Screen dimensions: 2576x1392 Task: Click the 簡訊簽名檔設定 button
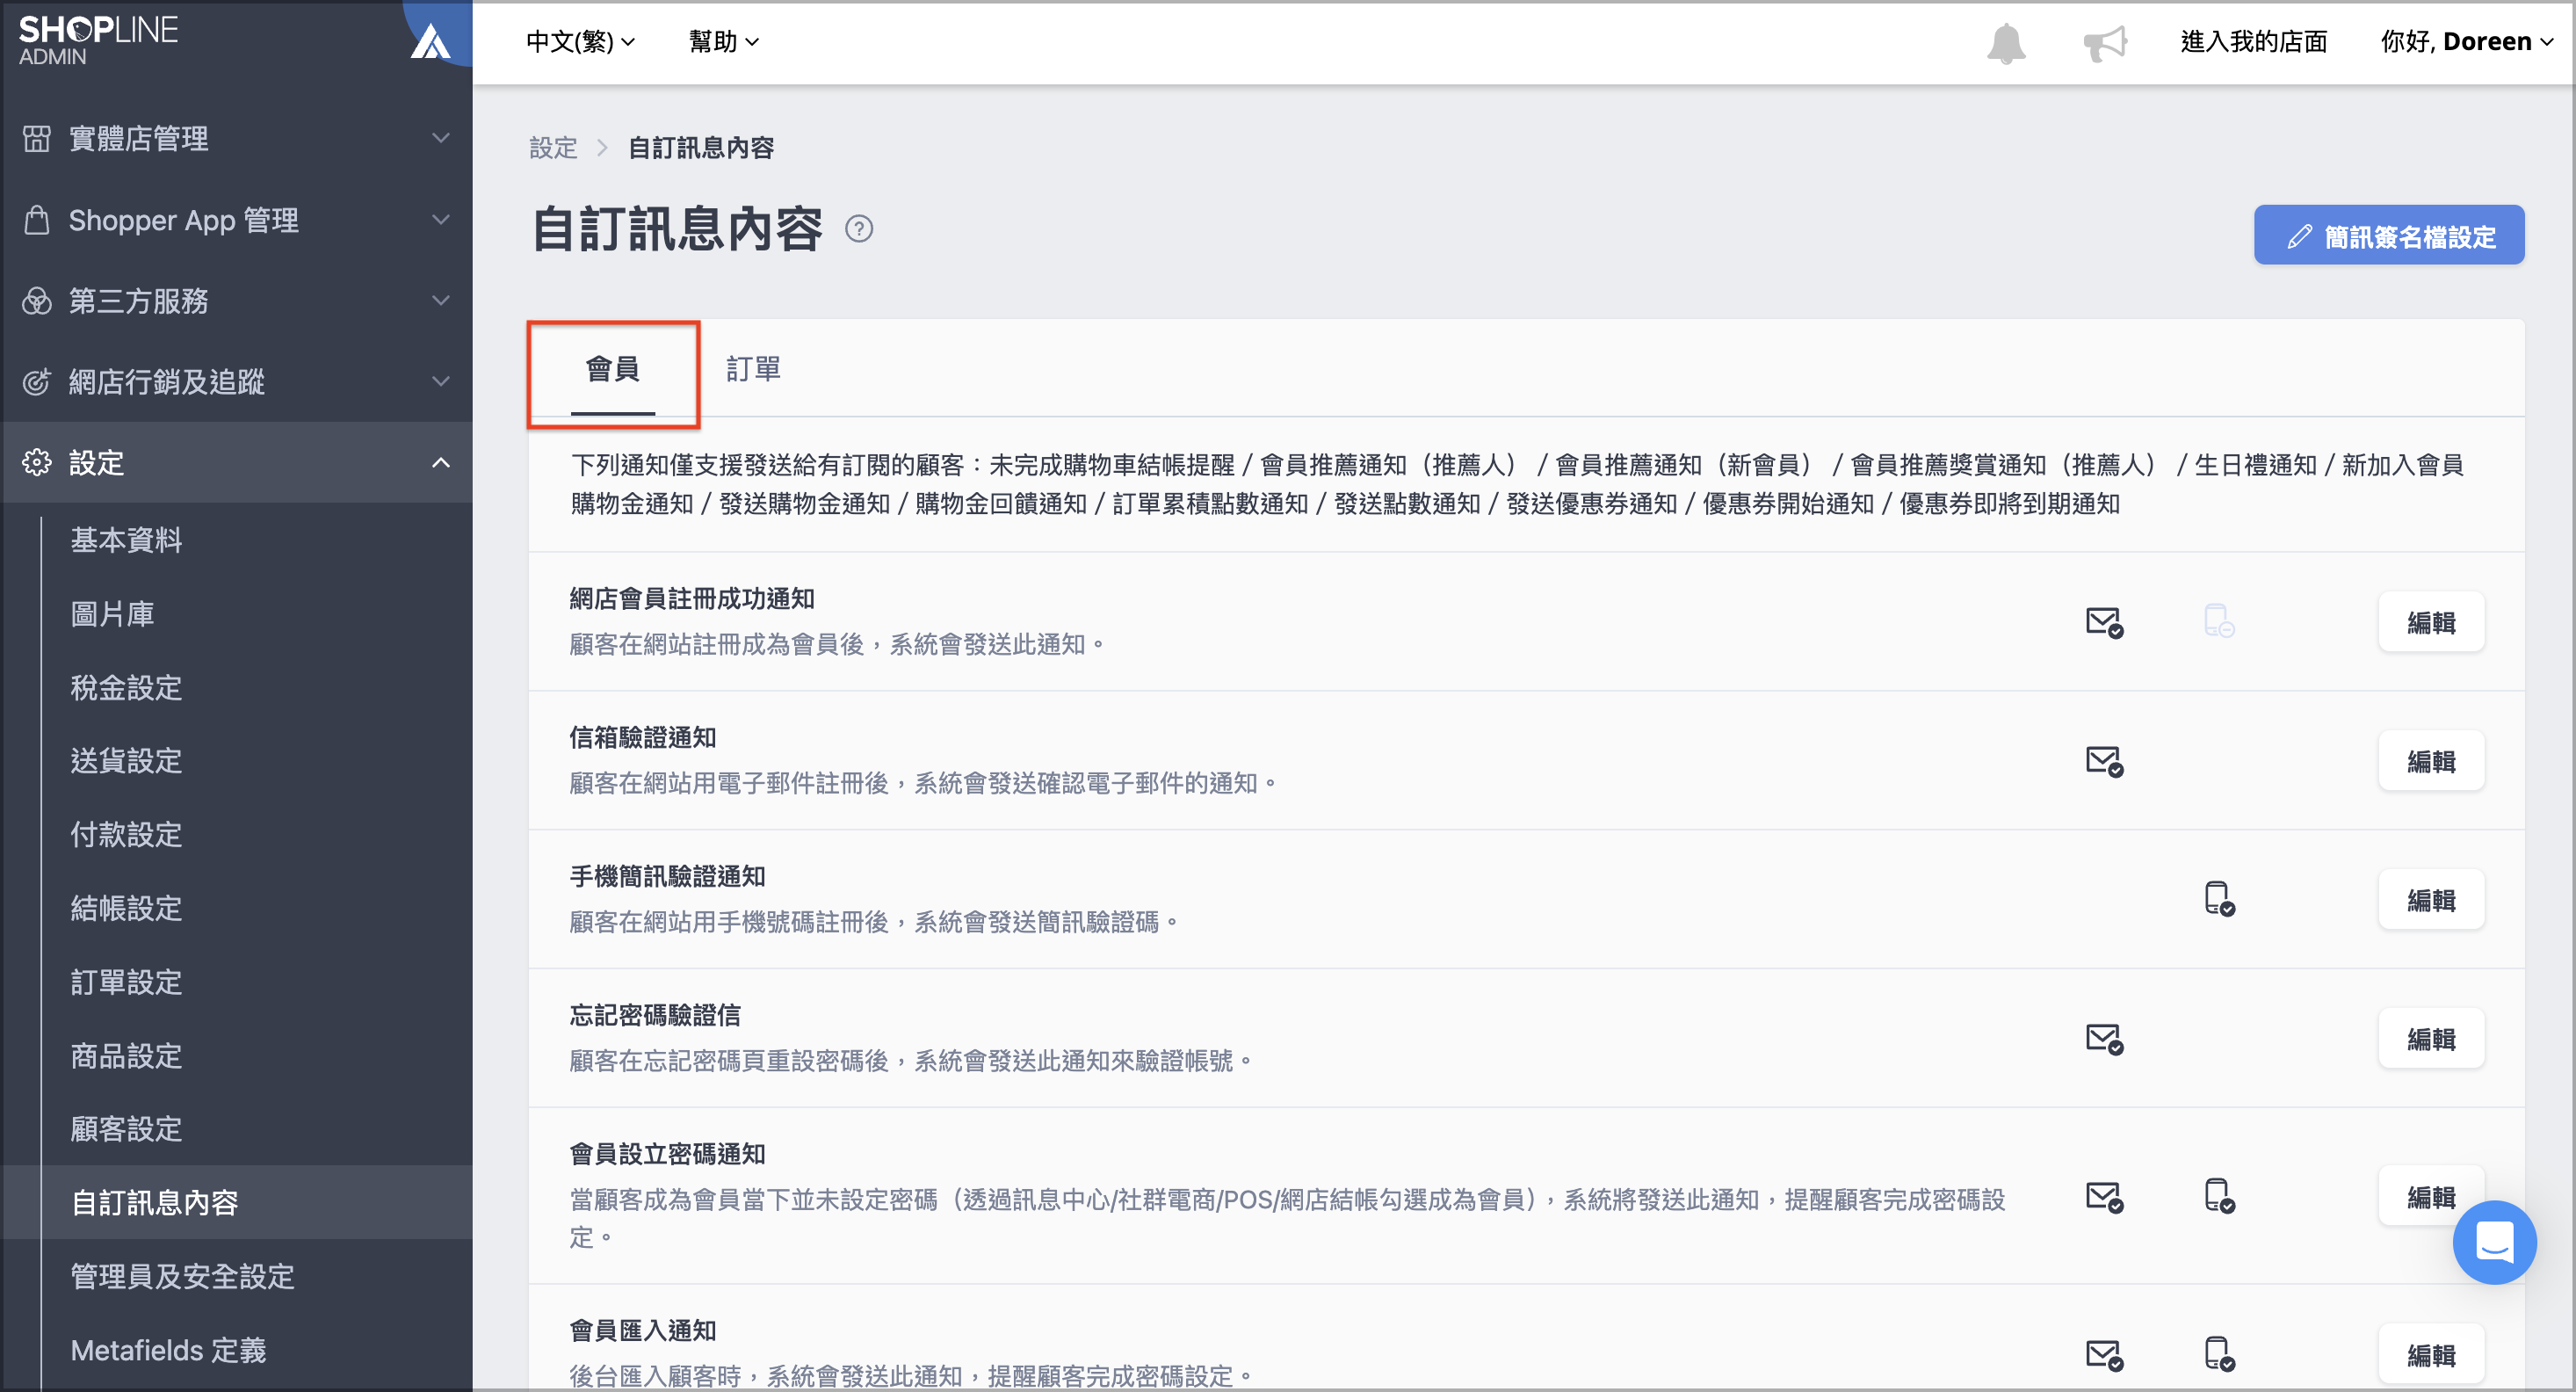pyautogui.click(x=2389, y=236)
